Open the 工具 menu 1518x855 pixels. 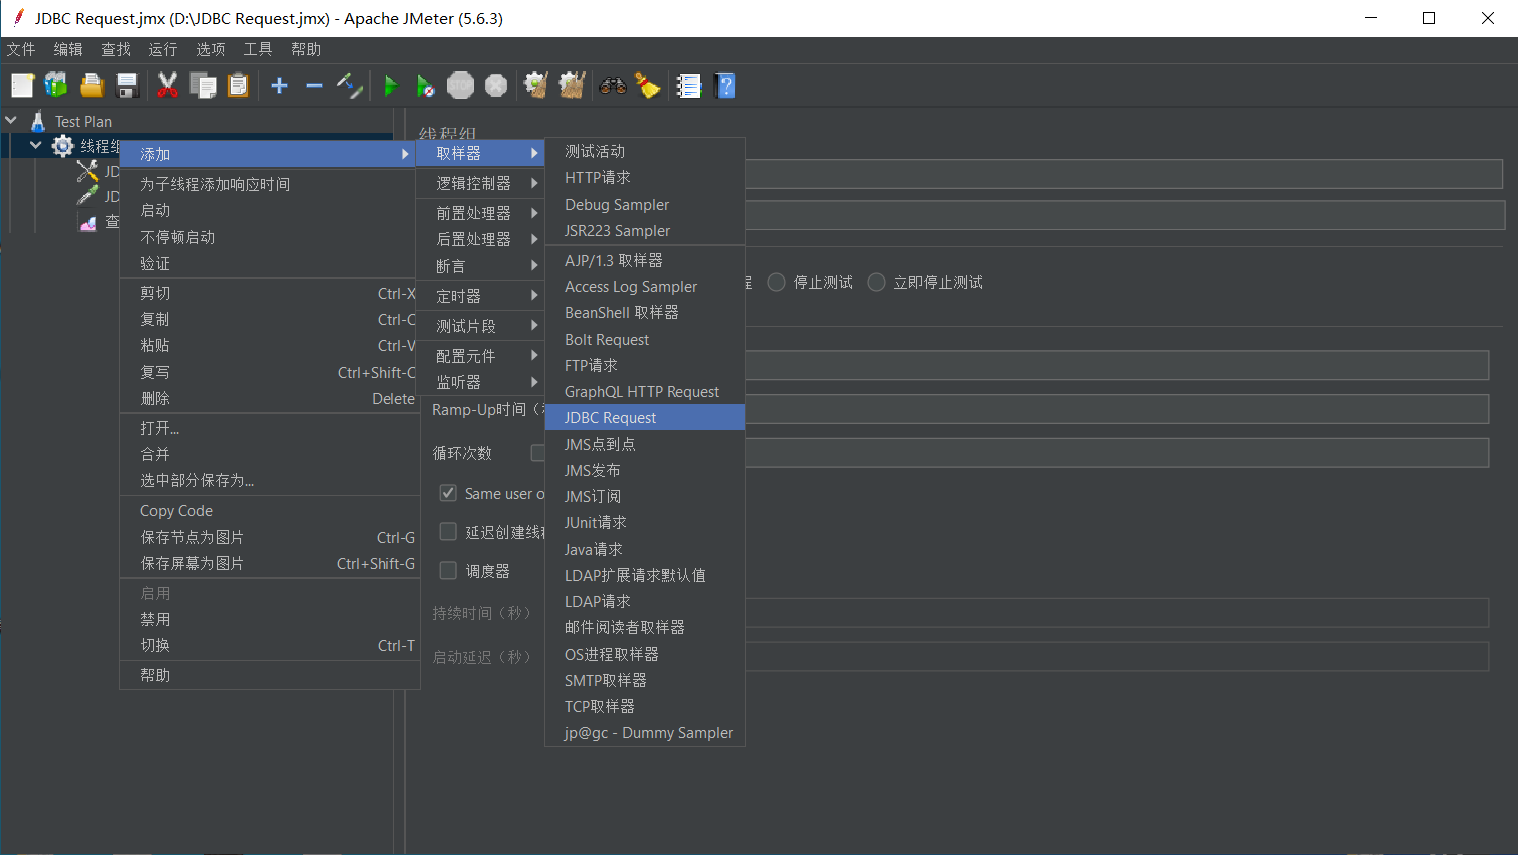point(258,49)
